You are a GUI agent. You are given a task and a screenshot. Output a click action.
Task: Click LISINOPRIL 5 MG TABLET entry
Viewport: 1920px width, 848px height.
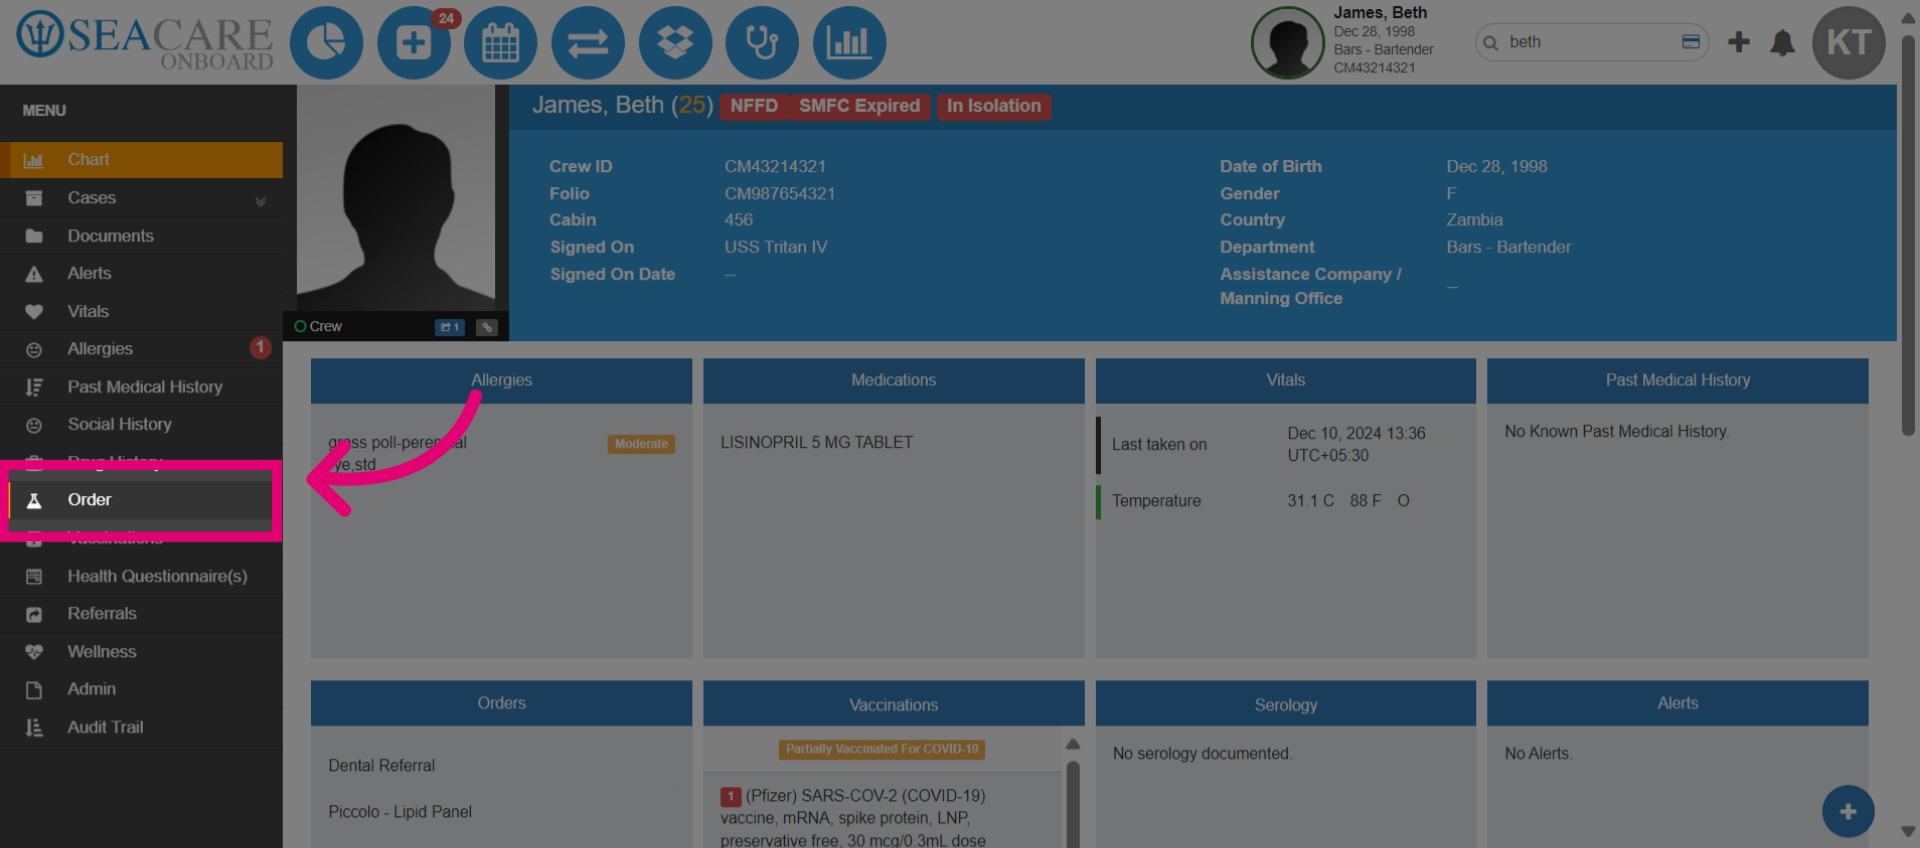(x=817, y=442)
